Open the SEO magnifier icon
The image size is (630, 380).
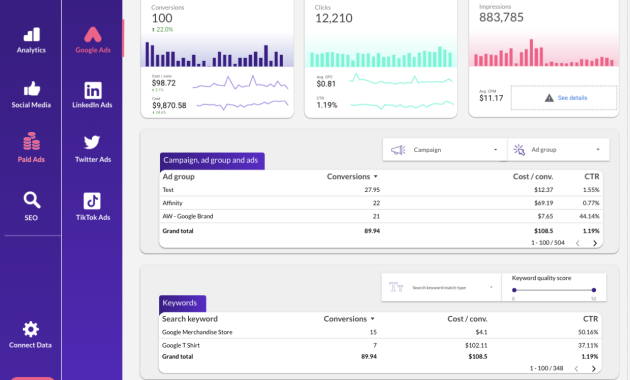pos(31,200)
